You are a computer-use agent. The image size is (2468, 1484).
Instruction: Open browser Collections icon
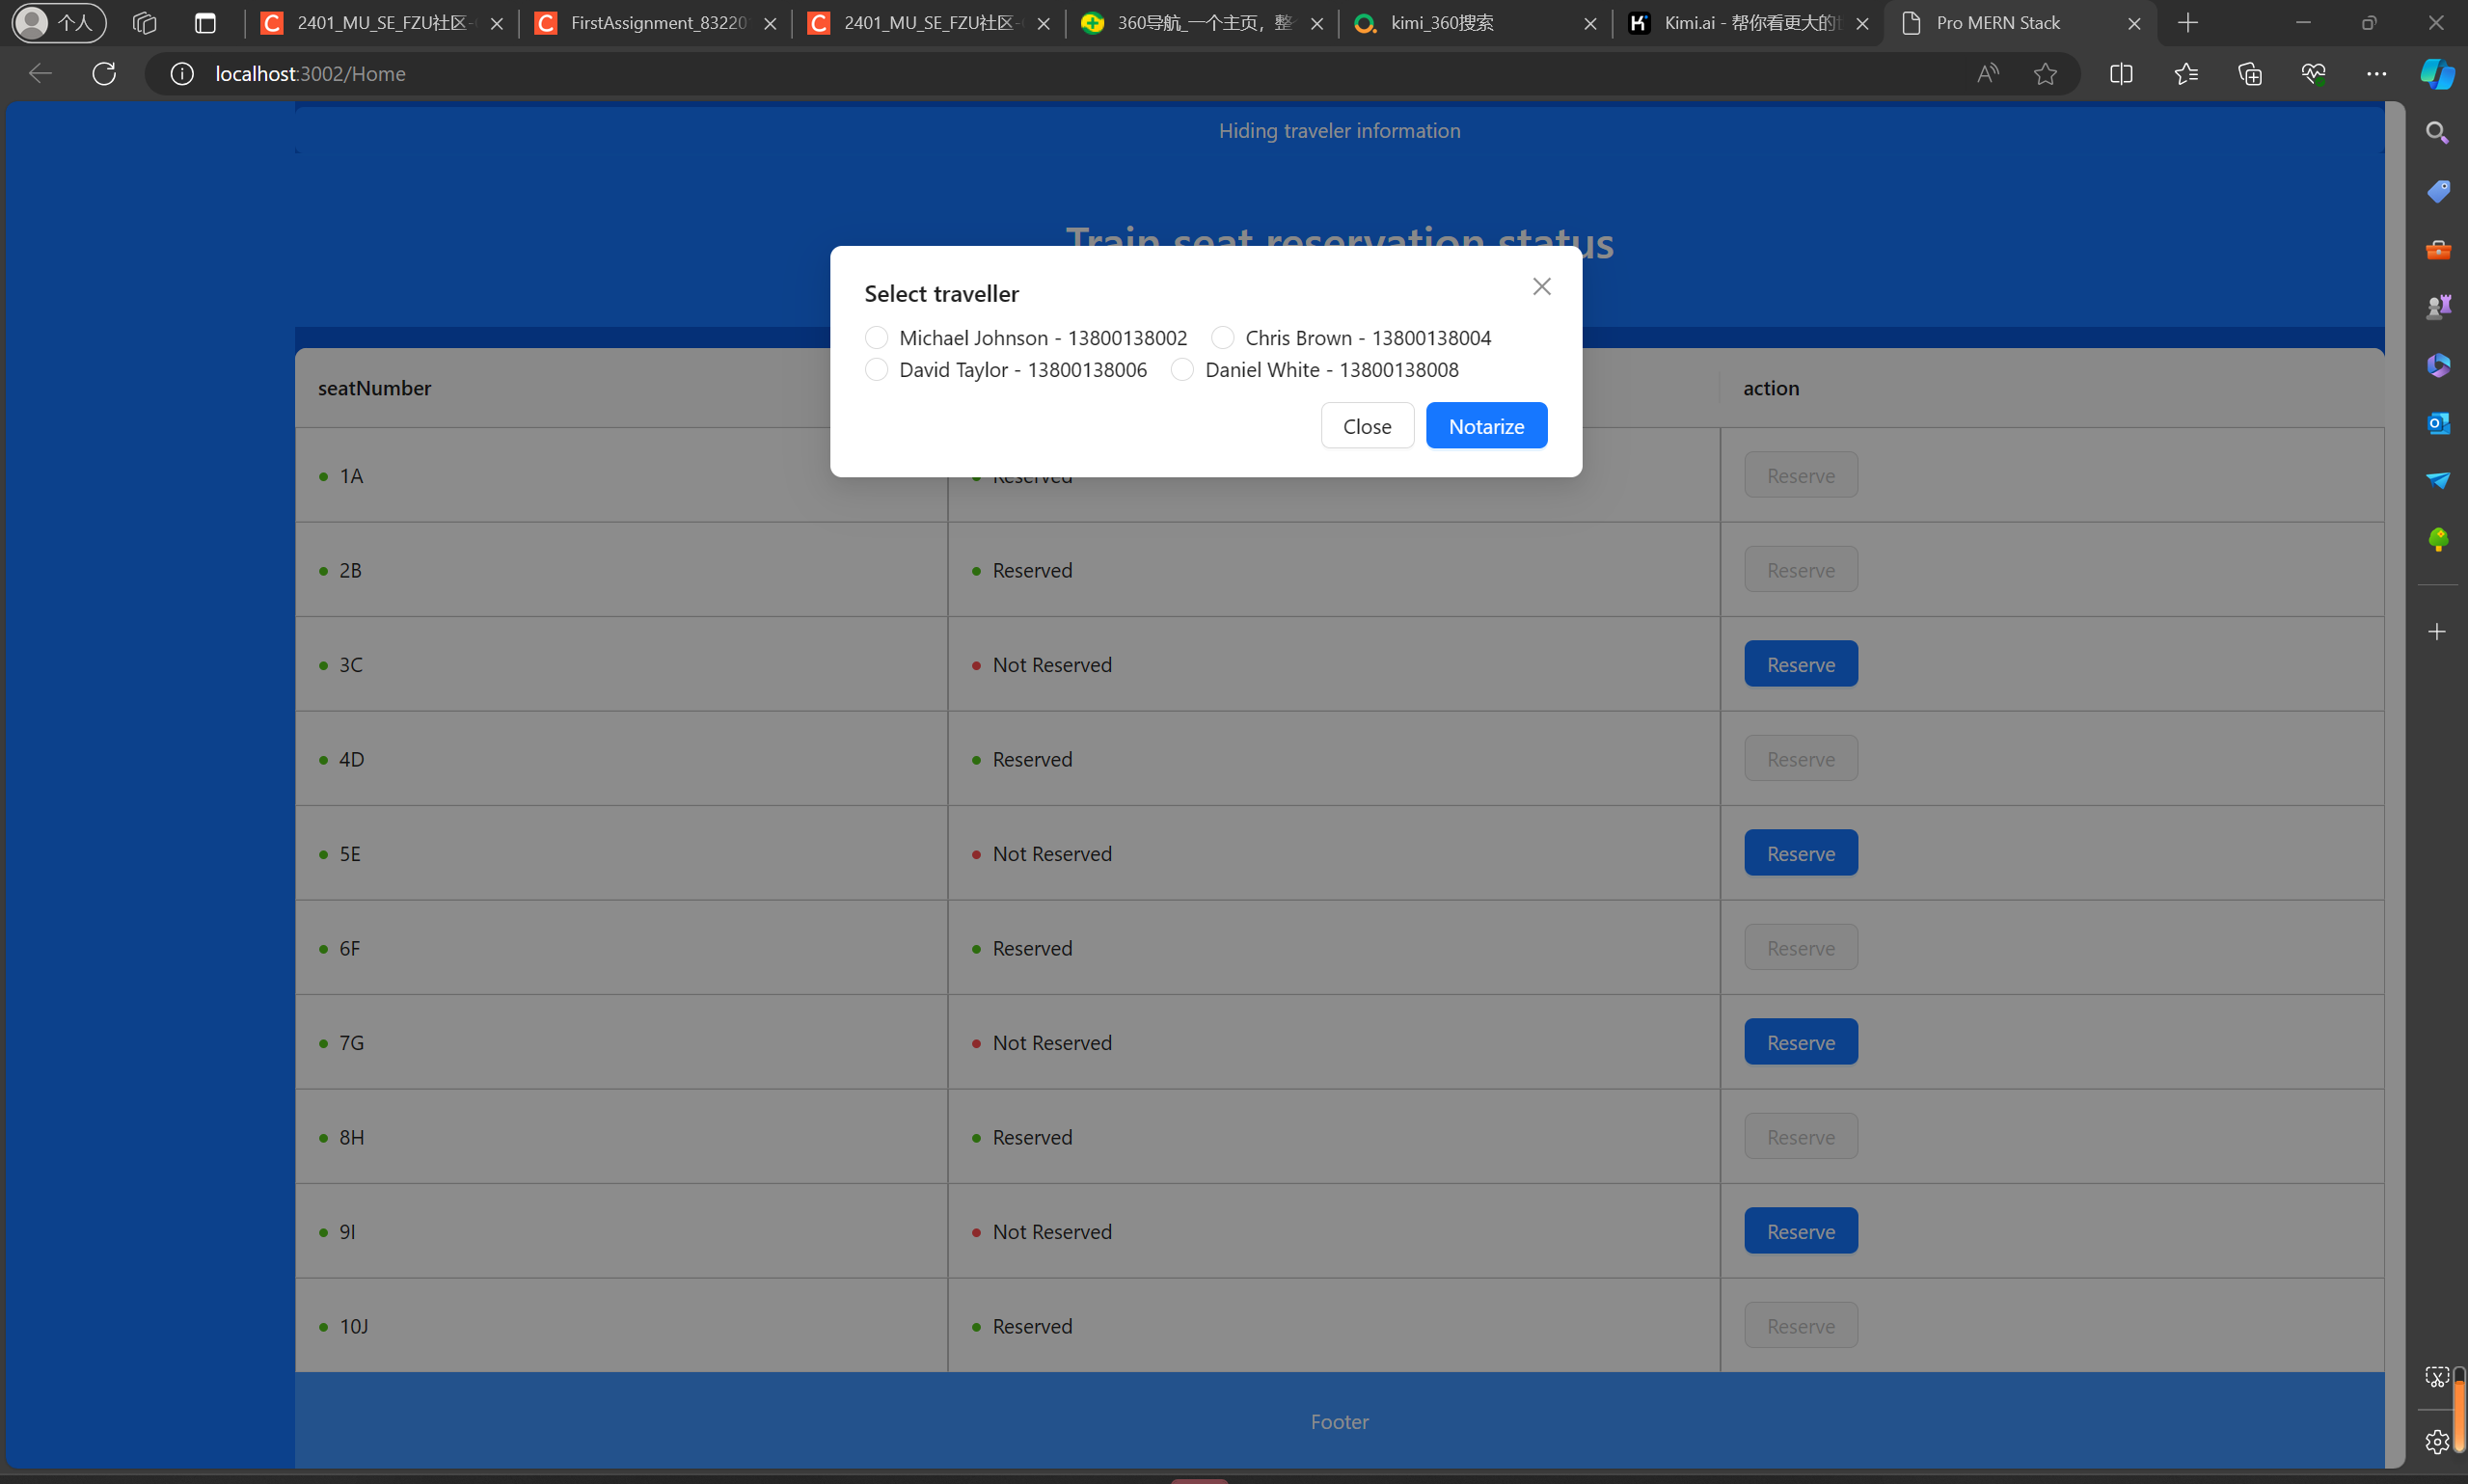2249,74
